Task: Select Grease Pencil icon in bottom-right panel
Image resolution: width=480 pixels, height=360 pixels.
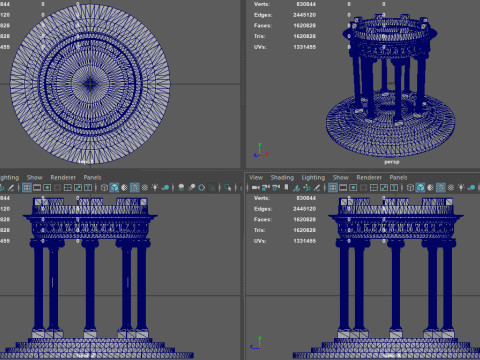Action: pos(317,188)
